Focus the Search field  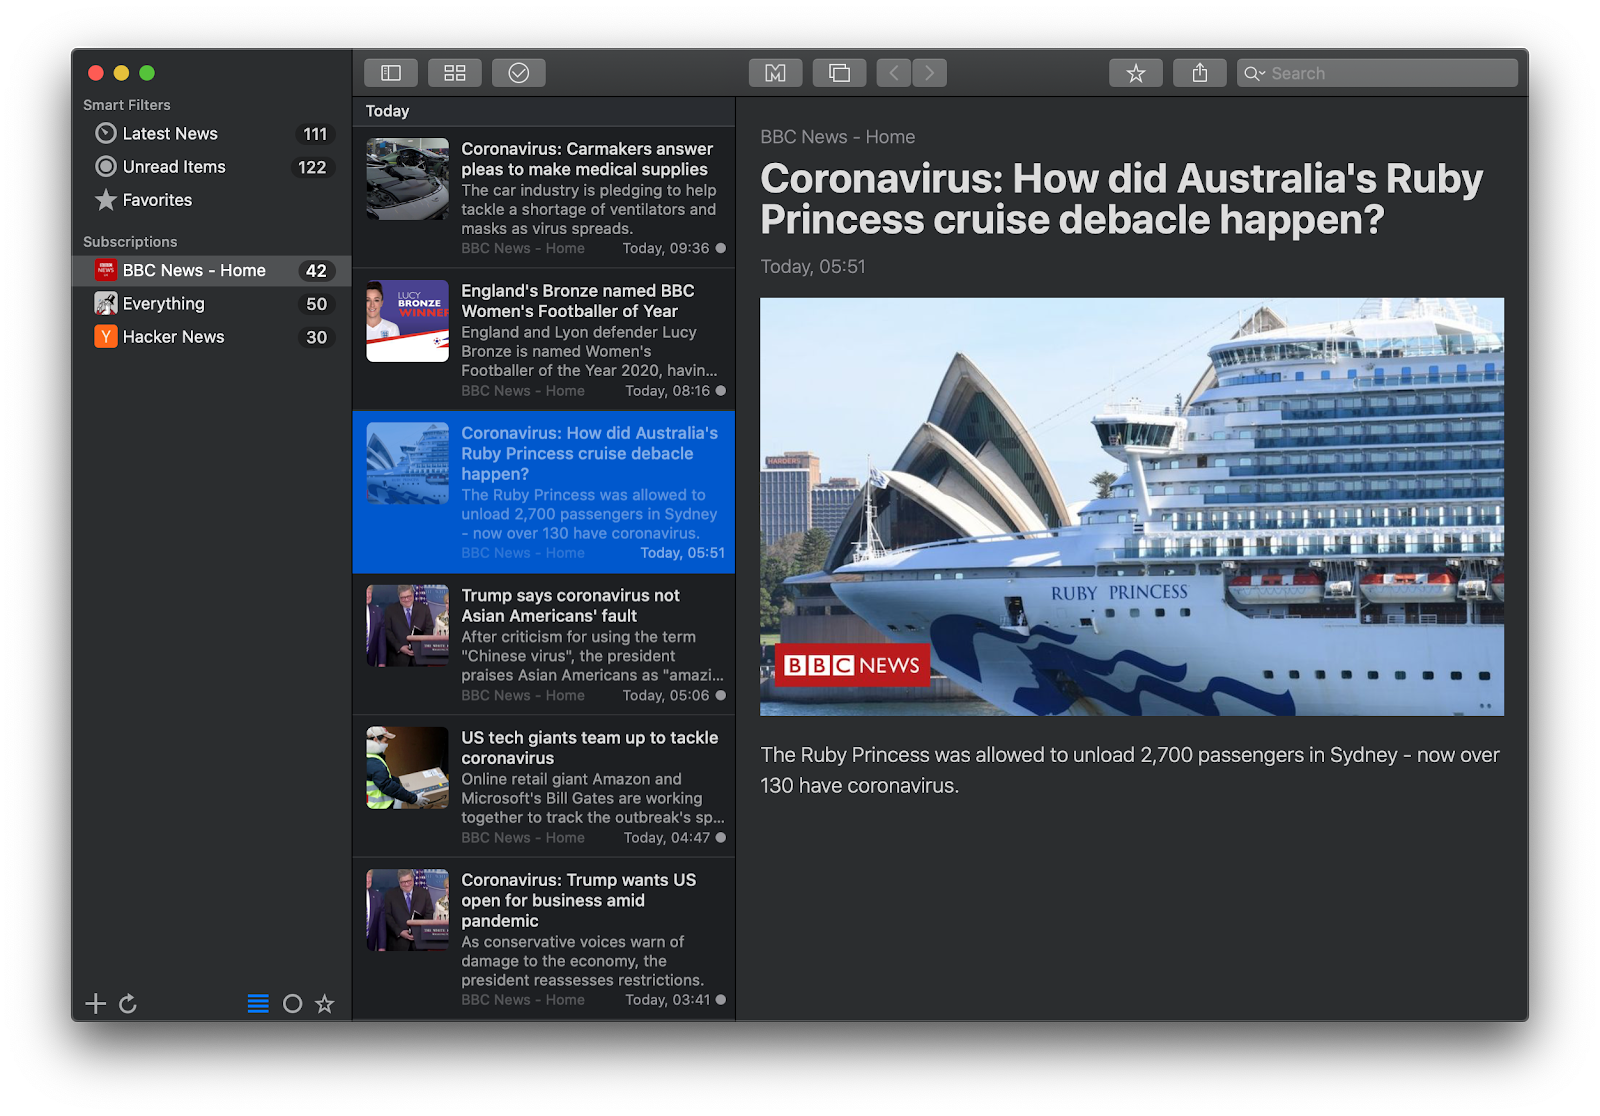point(1377,73)
